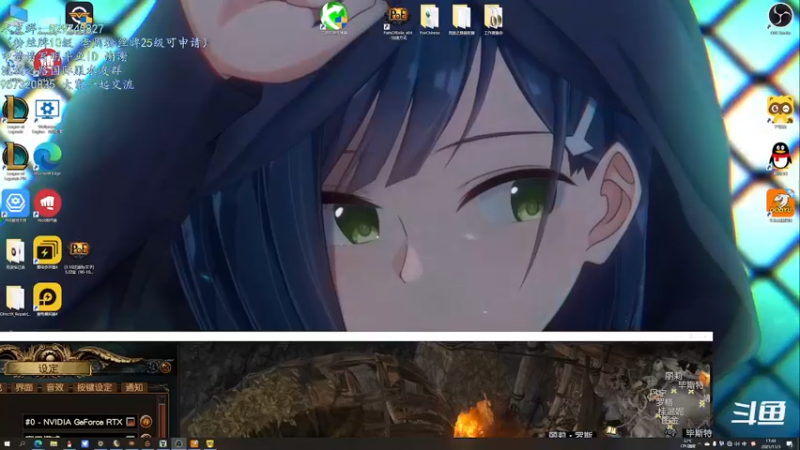
Task: Show hidden tray icons chevron
Action: [x=699, y=444]
